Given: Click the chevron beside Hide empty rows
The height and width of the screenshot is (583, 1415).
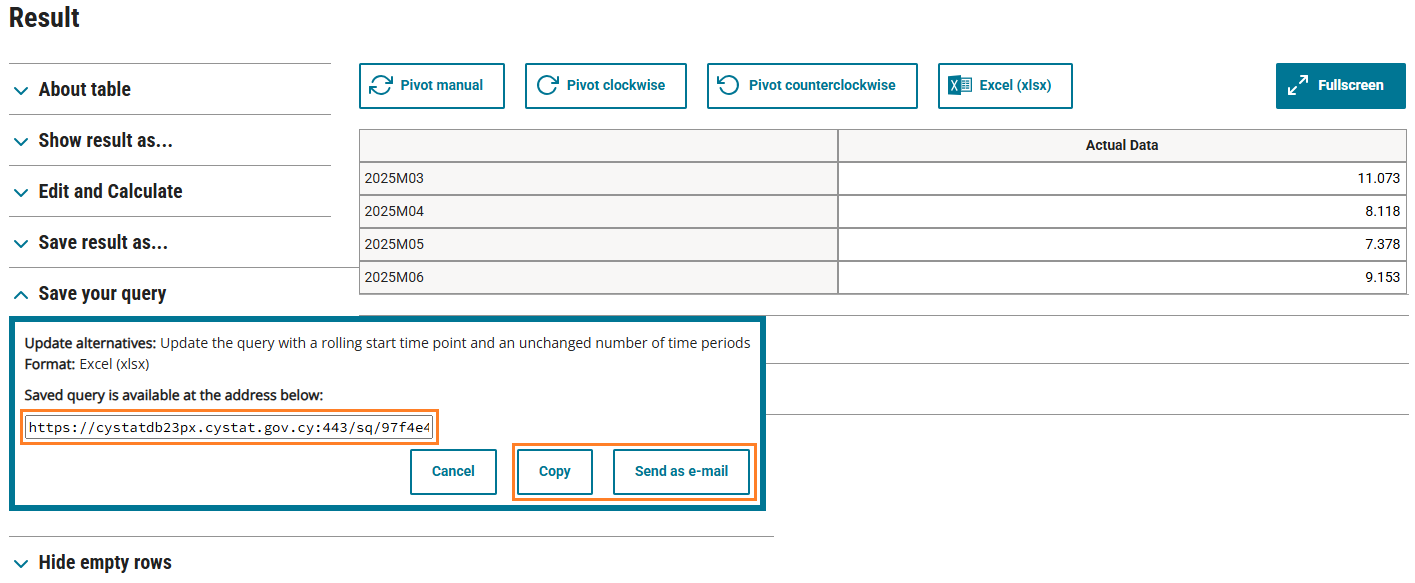Looking at the screenshot, I should click(21, 564).
